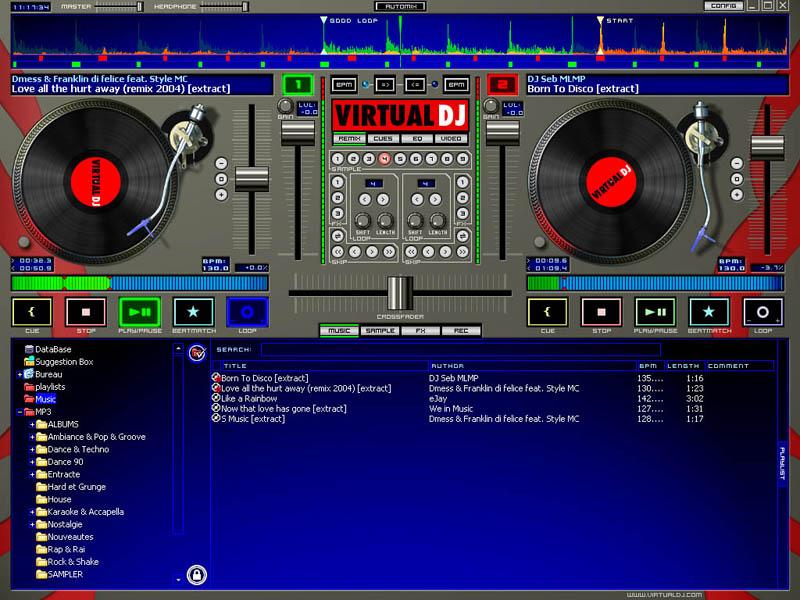Select deck 1 with the green button
The width and height of the screenshot is (800, 600).
296,85
